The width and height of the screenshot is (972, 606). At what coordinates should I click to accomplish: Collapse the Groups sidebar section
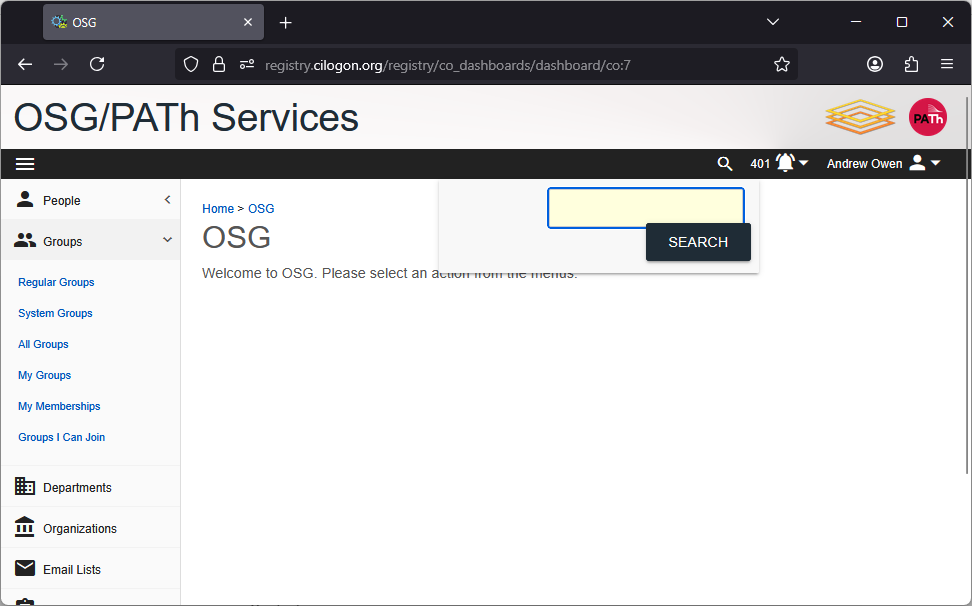point(167,240)
